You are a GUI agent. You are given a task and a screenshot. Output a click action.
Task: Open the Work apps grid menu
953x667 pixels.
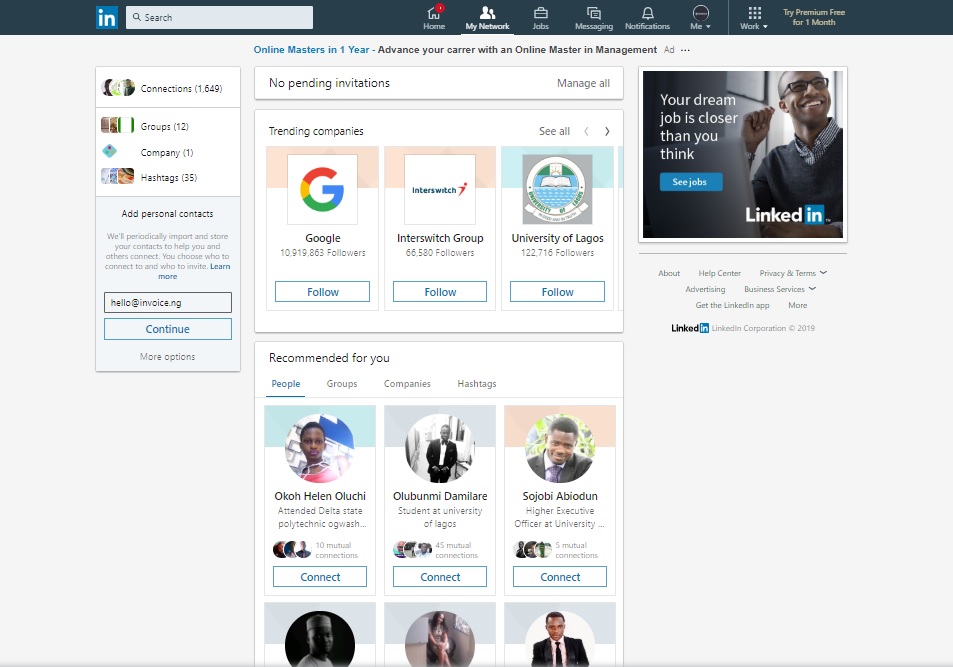coord(754,18)
